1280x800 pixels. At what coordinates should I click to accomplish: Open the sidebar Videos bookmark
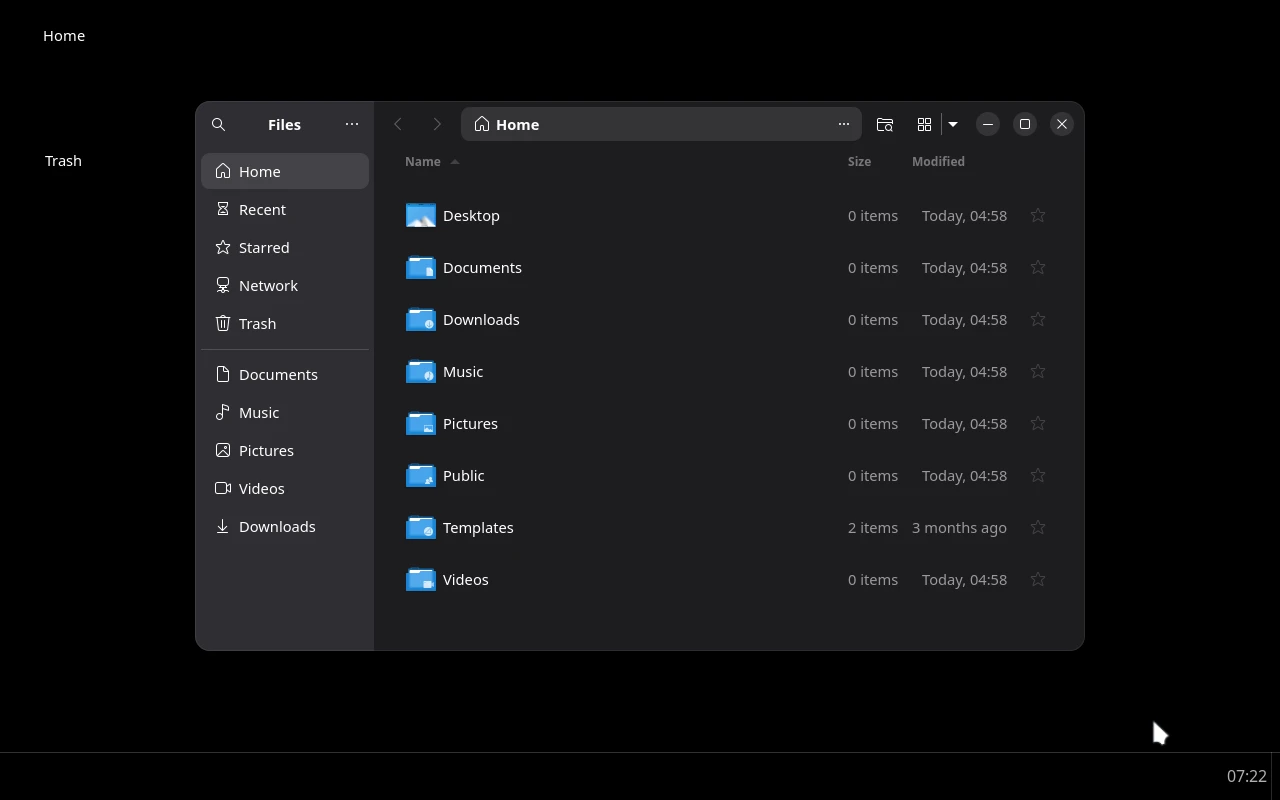[x=285, y=488]
